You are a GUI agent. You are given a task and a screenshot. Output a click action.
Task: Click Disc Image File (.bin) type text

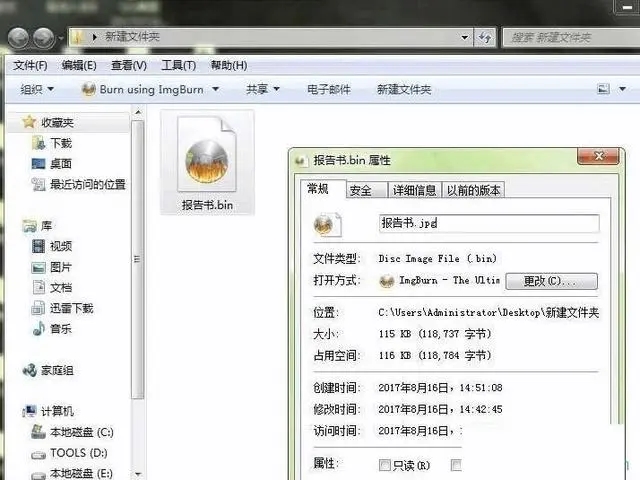tap(438, 258)
